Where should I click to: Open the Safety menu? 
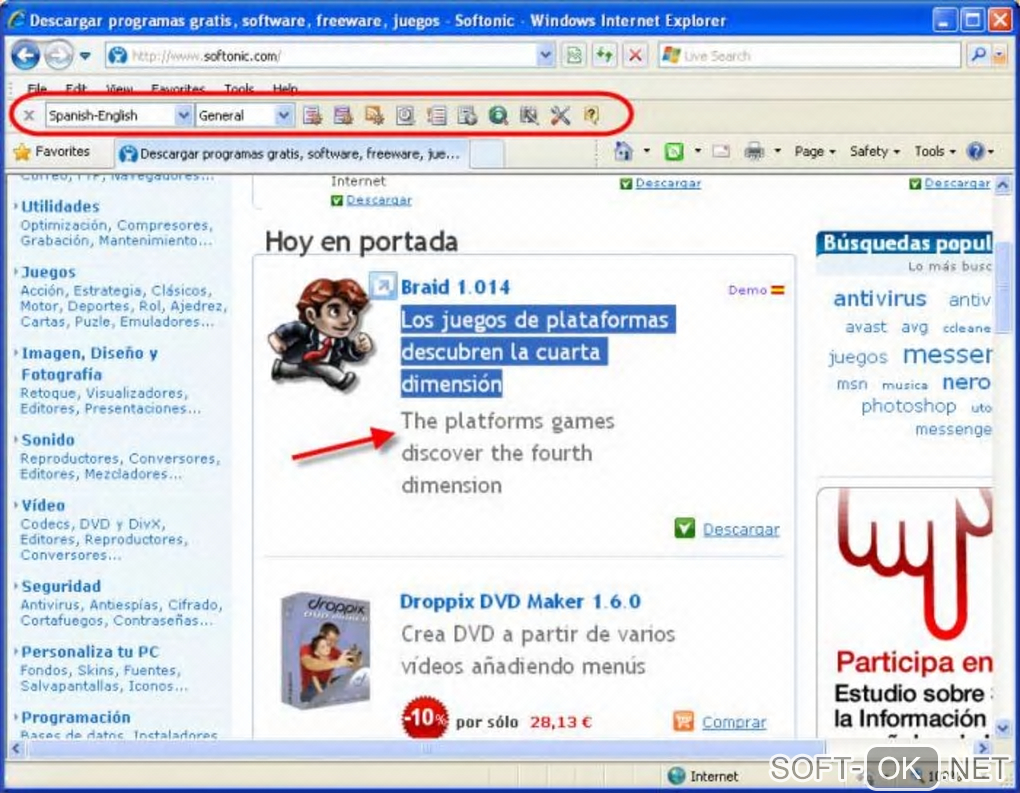(x=875, y=152)
